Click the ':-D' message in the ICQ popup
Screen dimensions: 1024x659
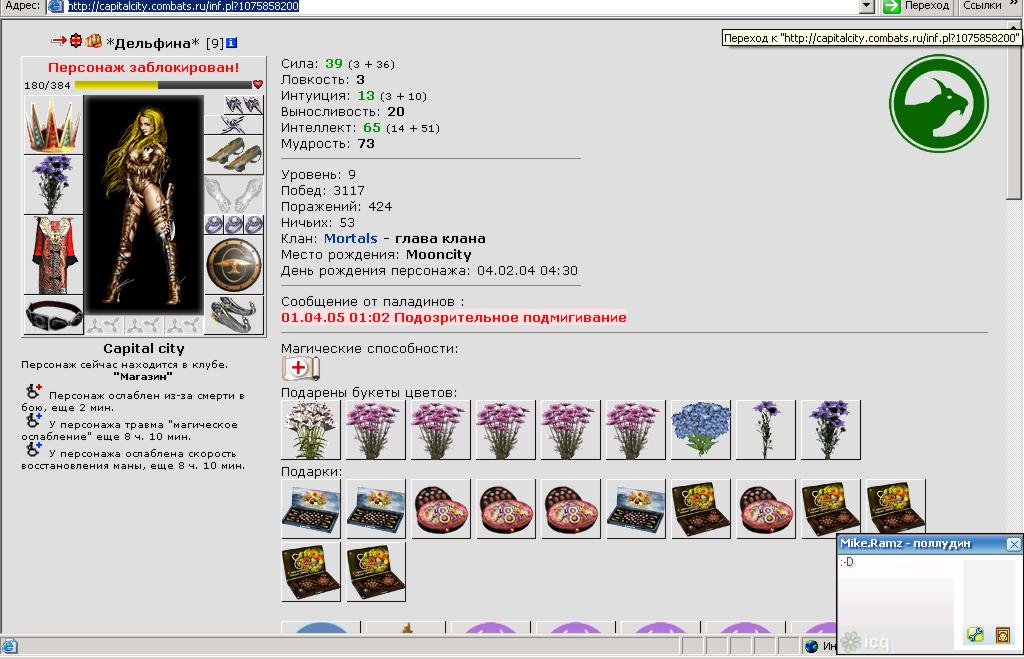click(846, 562)
